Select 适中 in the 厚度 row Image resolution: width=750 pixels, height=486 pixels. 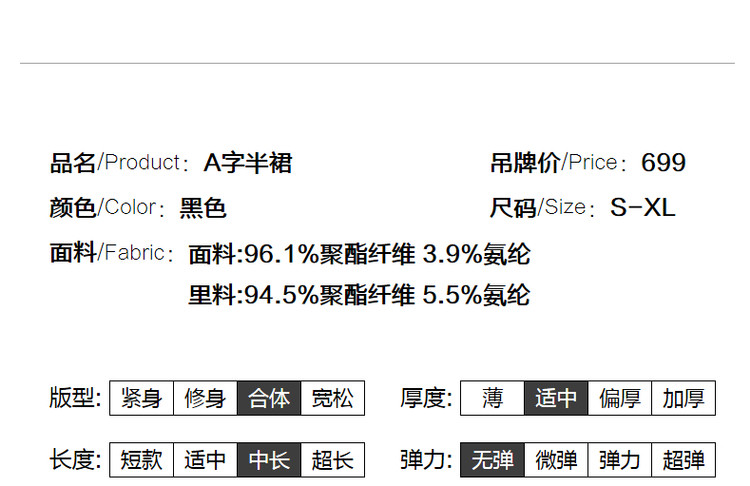click(x=556, y=398)
